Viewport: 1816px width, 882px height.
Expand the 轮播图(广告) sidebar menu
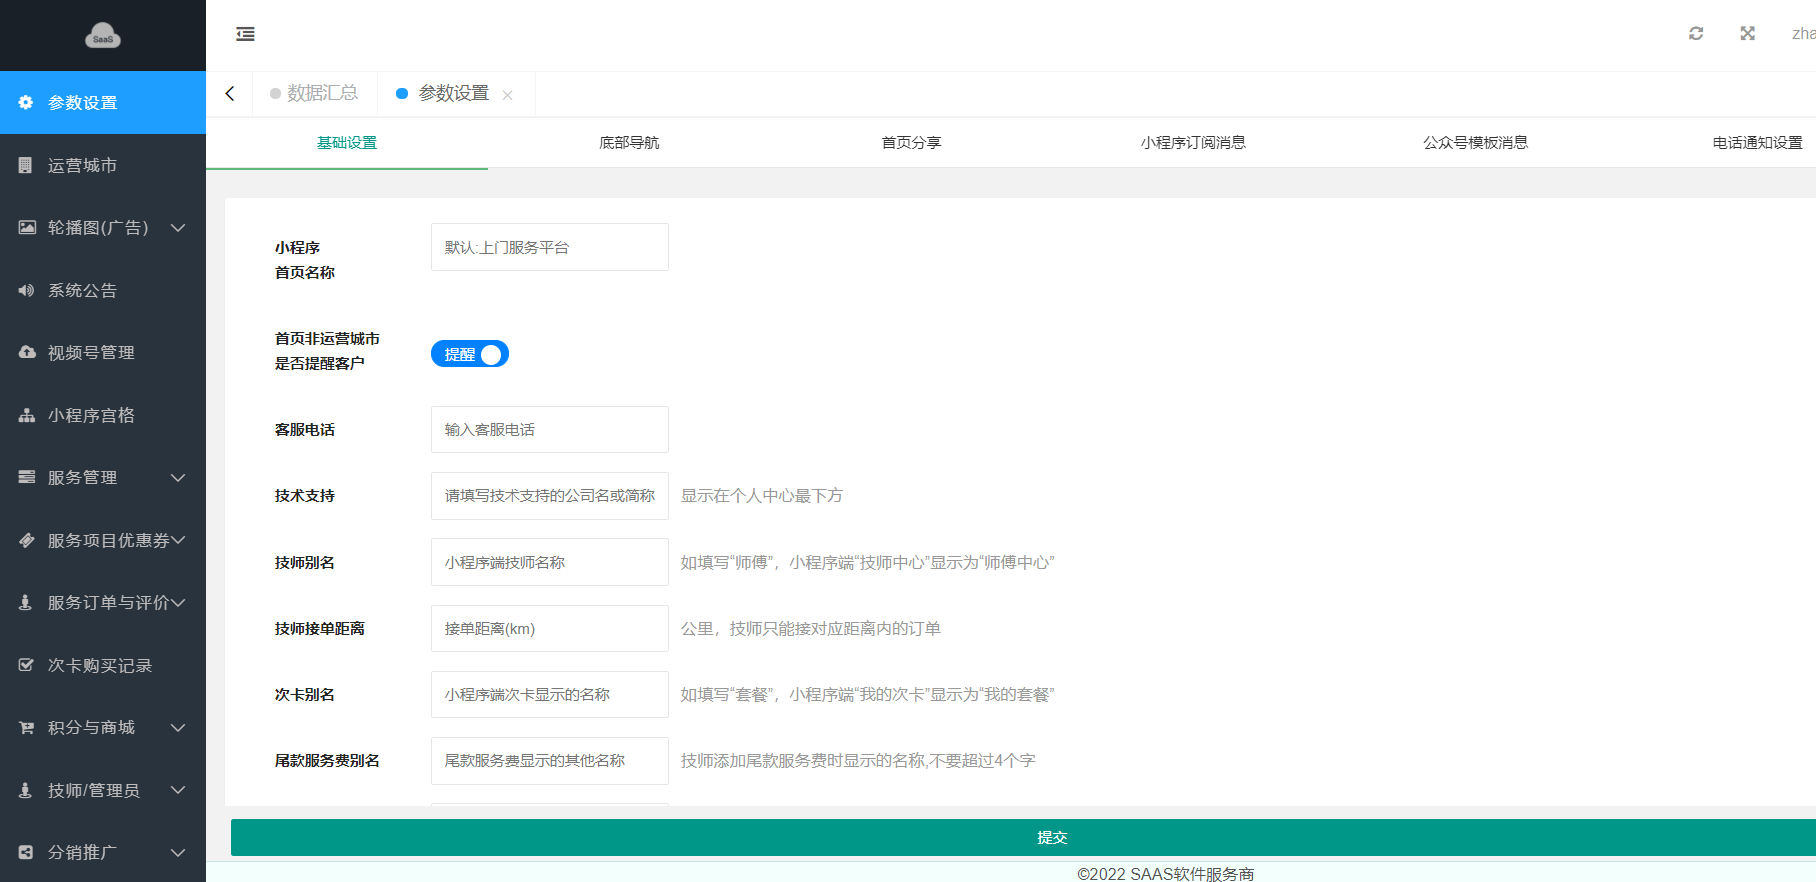coord(178,227)
